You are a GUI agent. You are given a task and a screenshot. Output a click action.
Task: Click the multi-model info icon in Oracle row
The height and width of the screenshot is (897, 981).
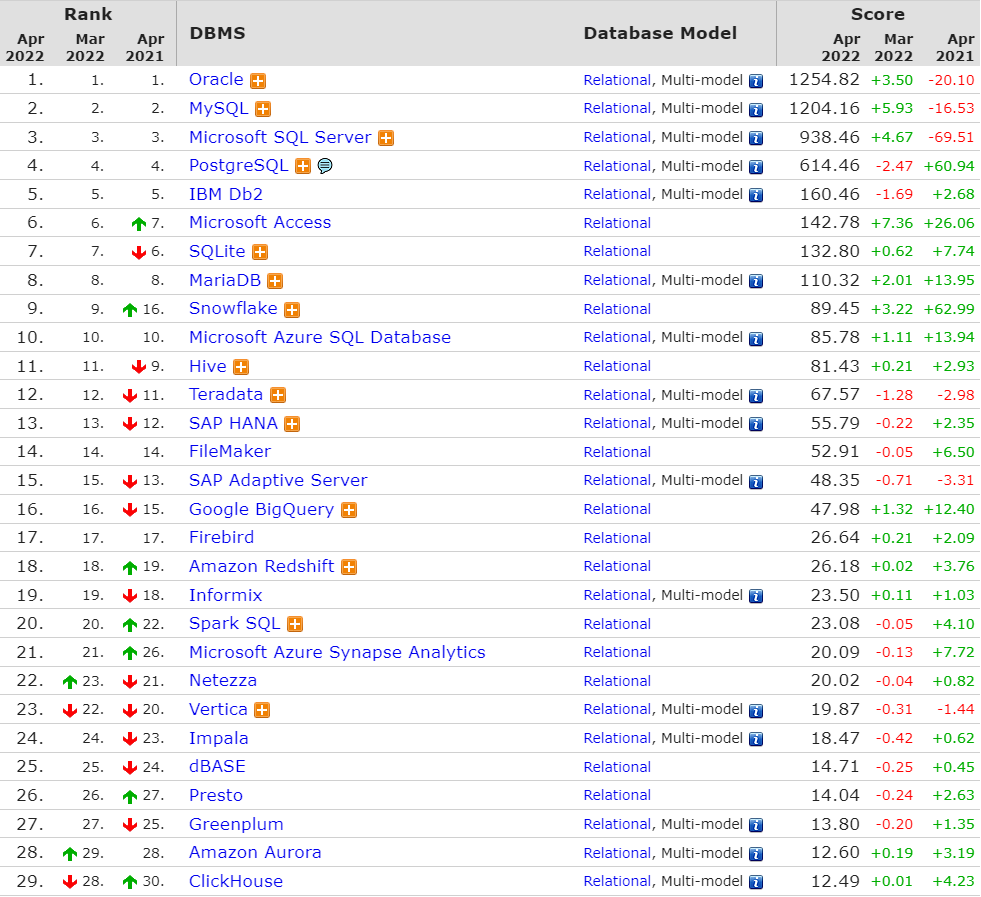tap(756, 81)
